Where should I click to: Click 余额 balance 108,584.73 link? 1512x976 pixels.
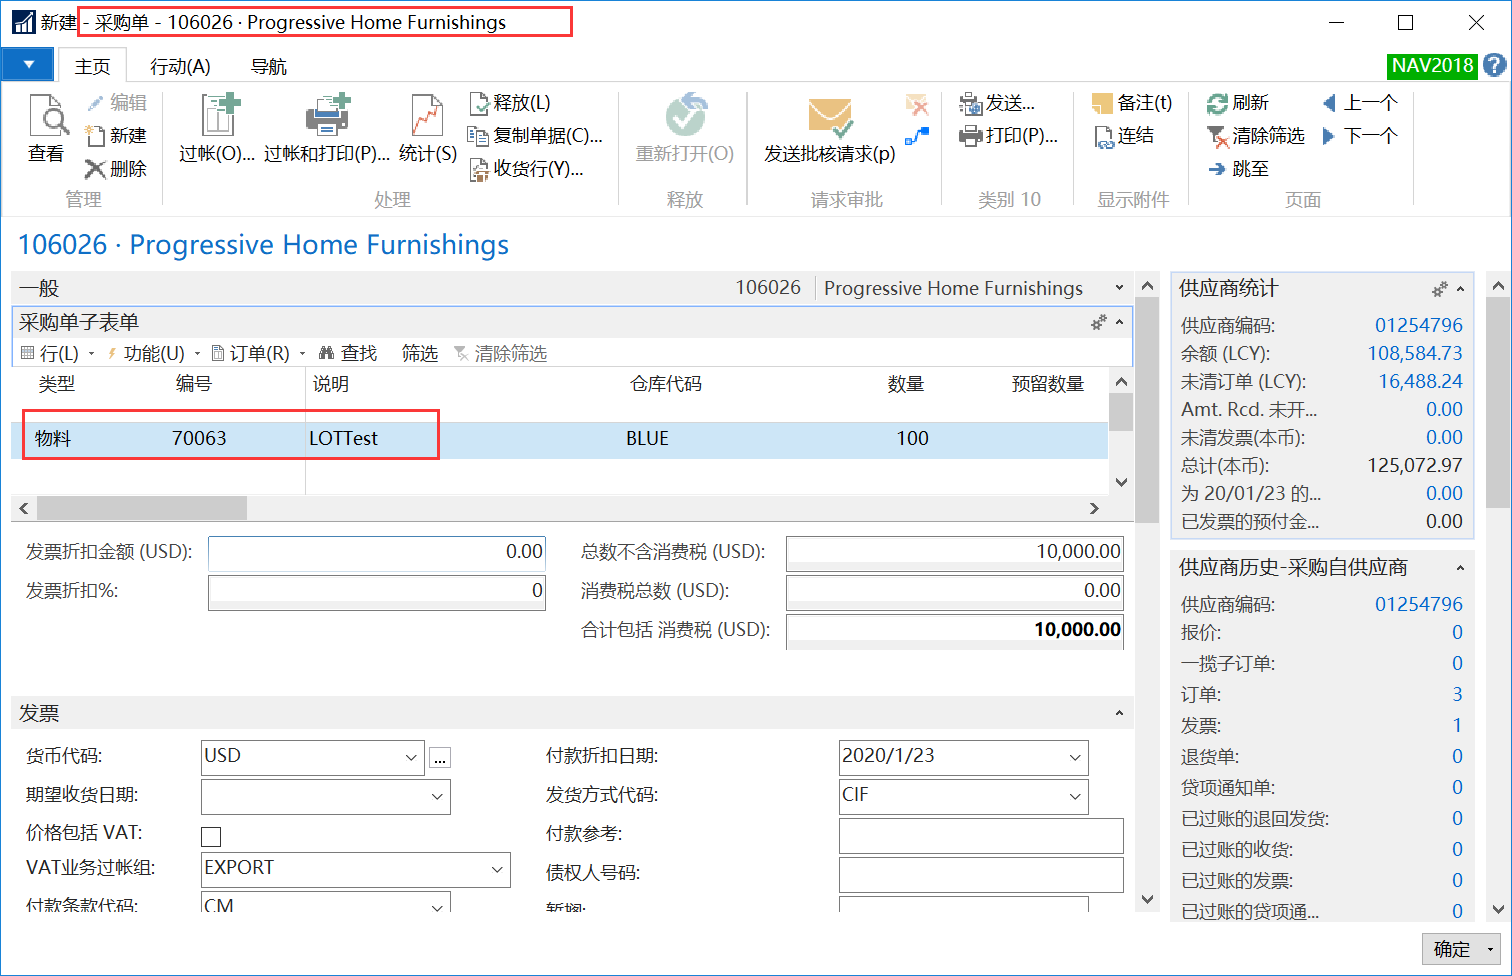pos(1415,353)
